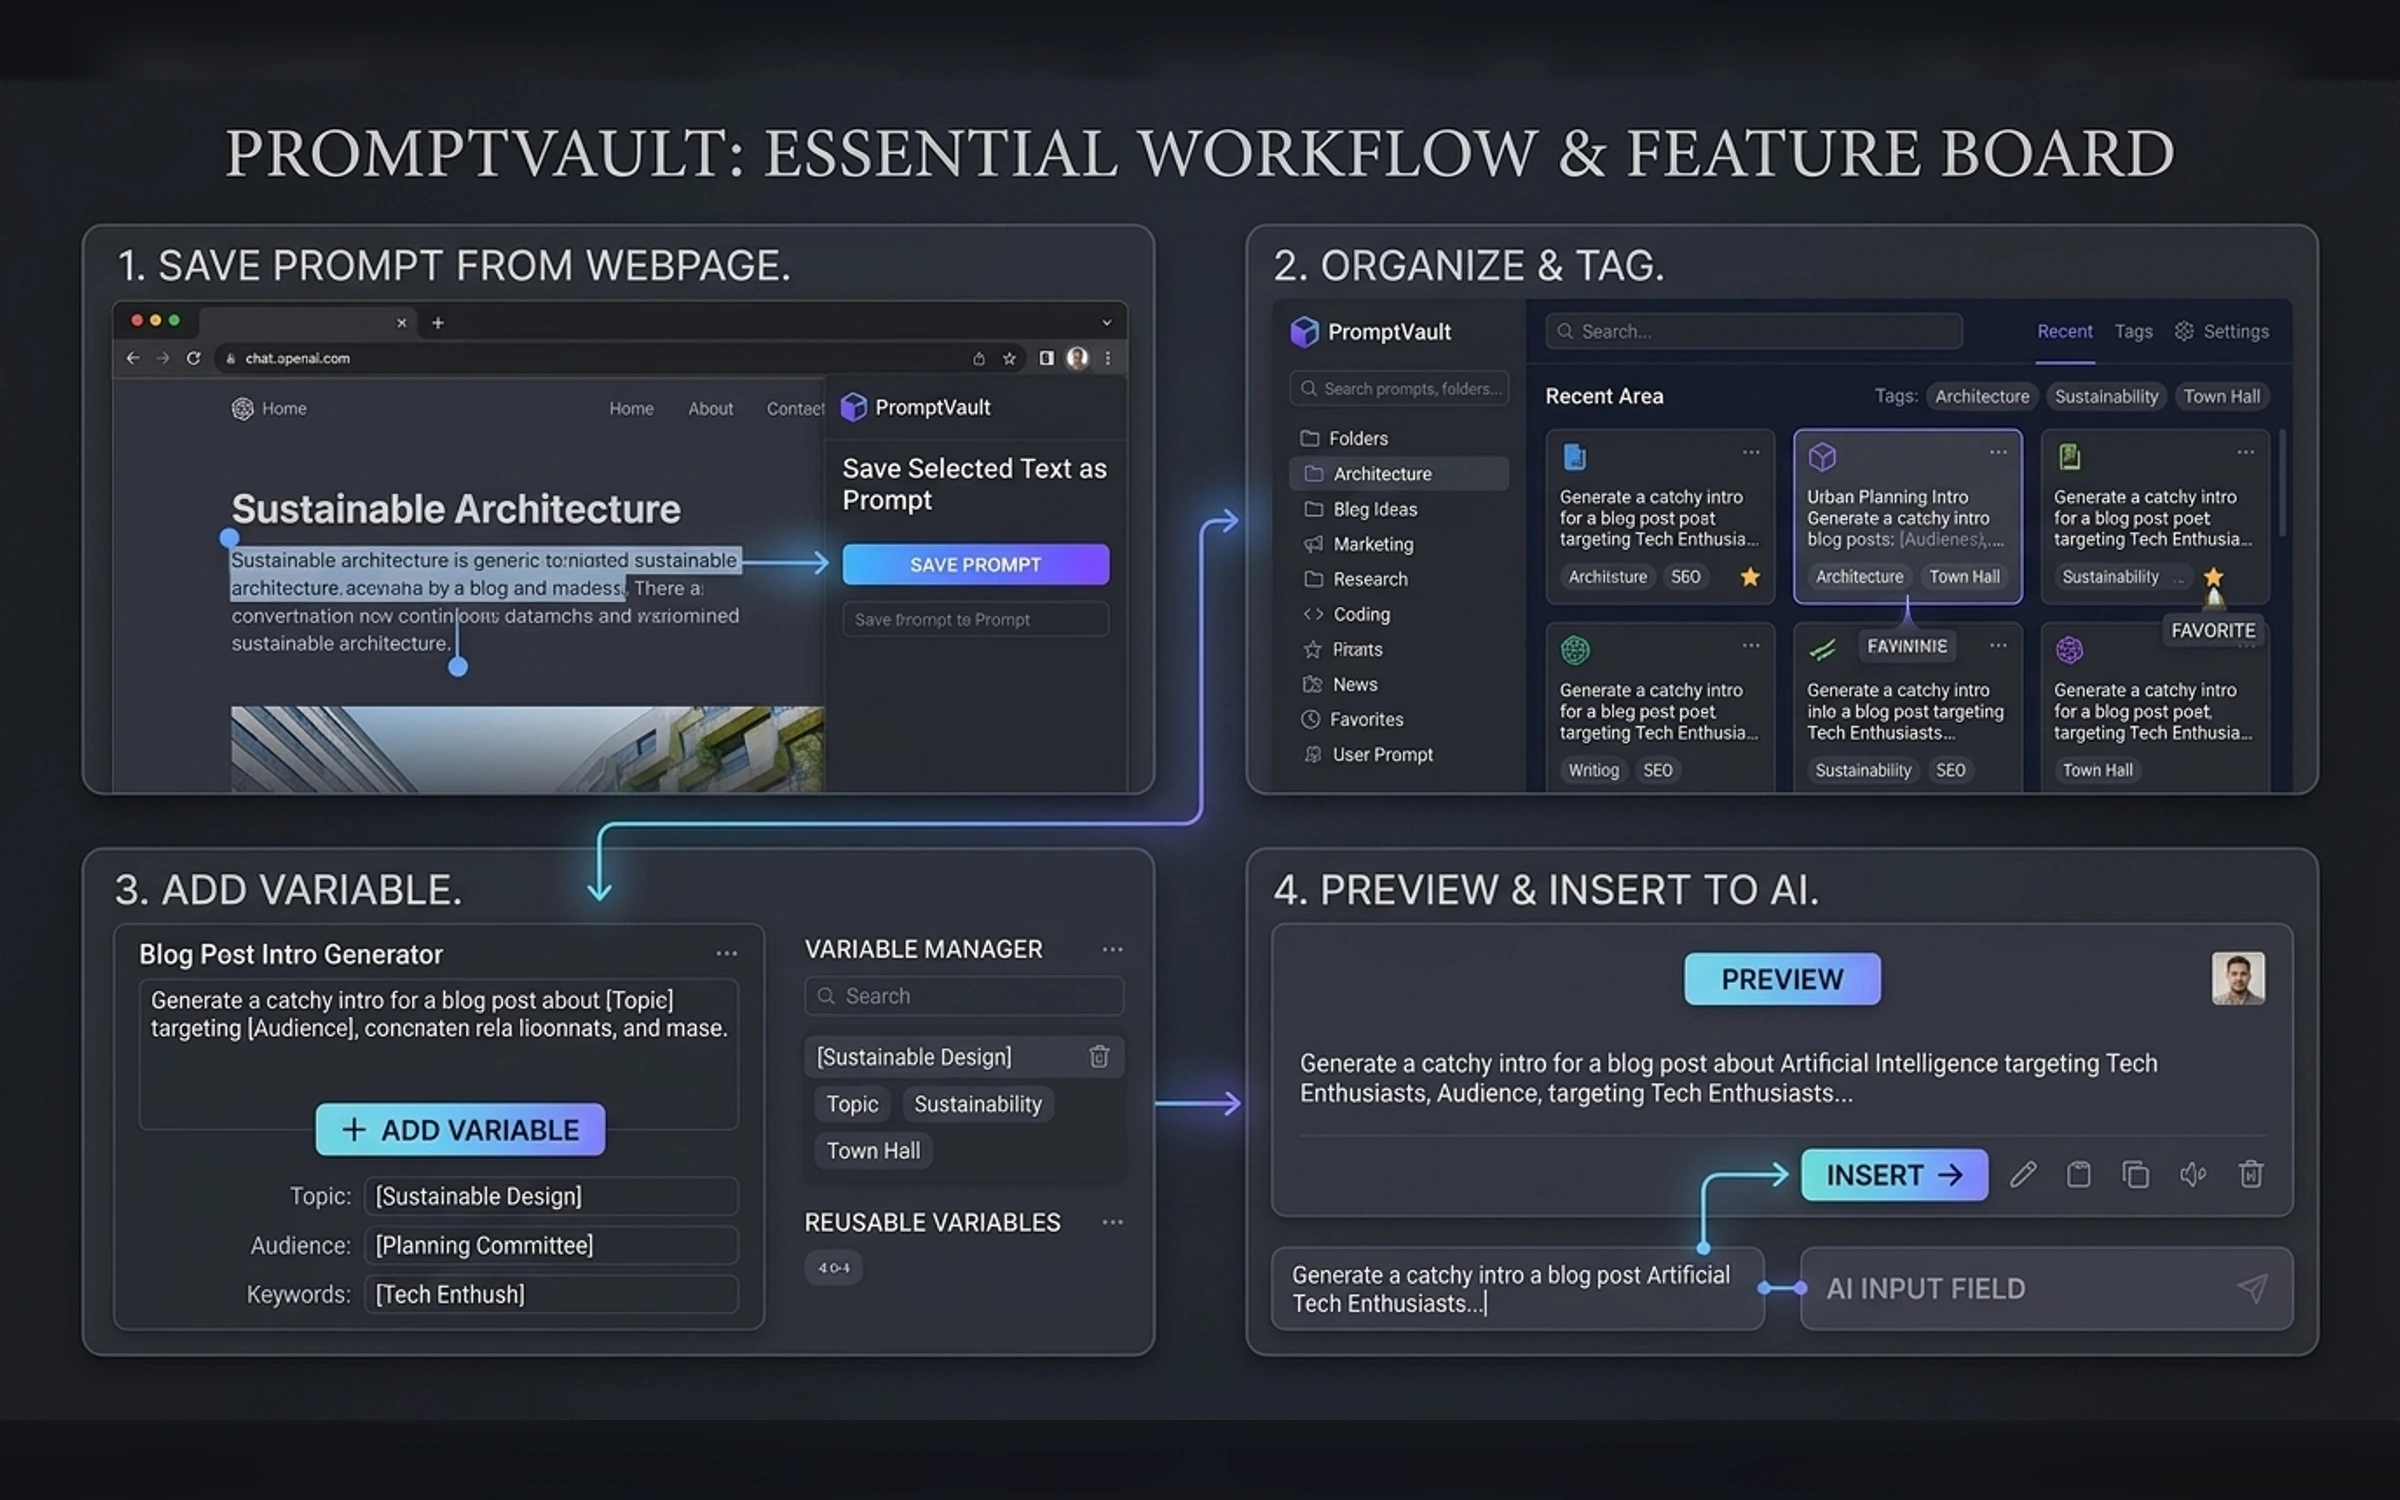Image resolution: width=2400 pixels, height=1500 pixels.
Task: Click the Keywords field Tech Enthush
Action: point(551,1294)
